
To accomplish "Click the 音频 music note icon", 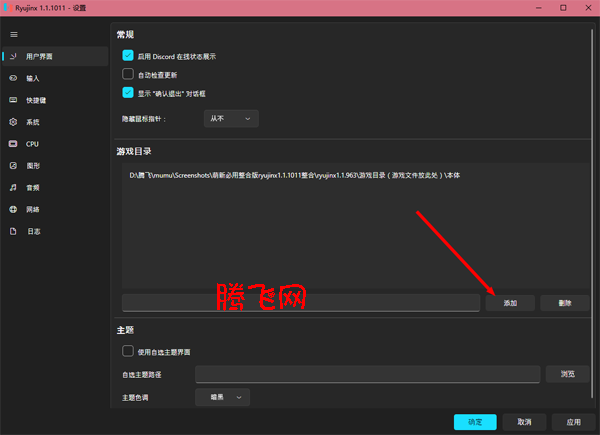I will 13,187.
